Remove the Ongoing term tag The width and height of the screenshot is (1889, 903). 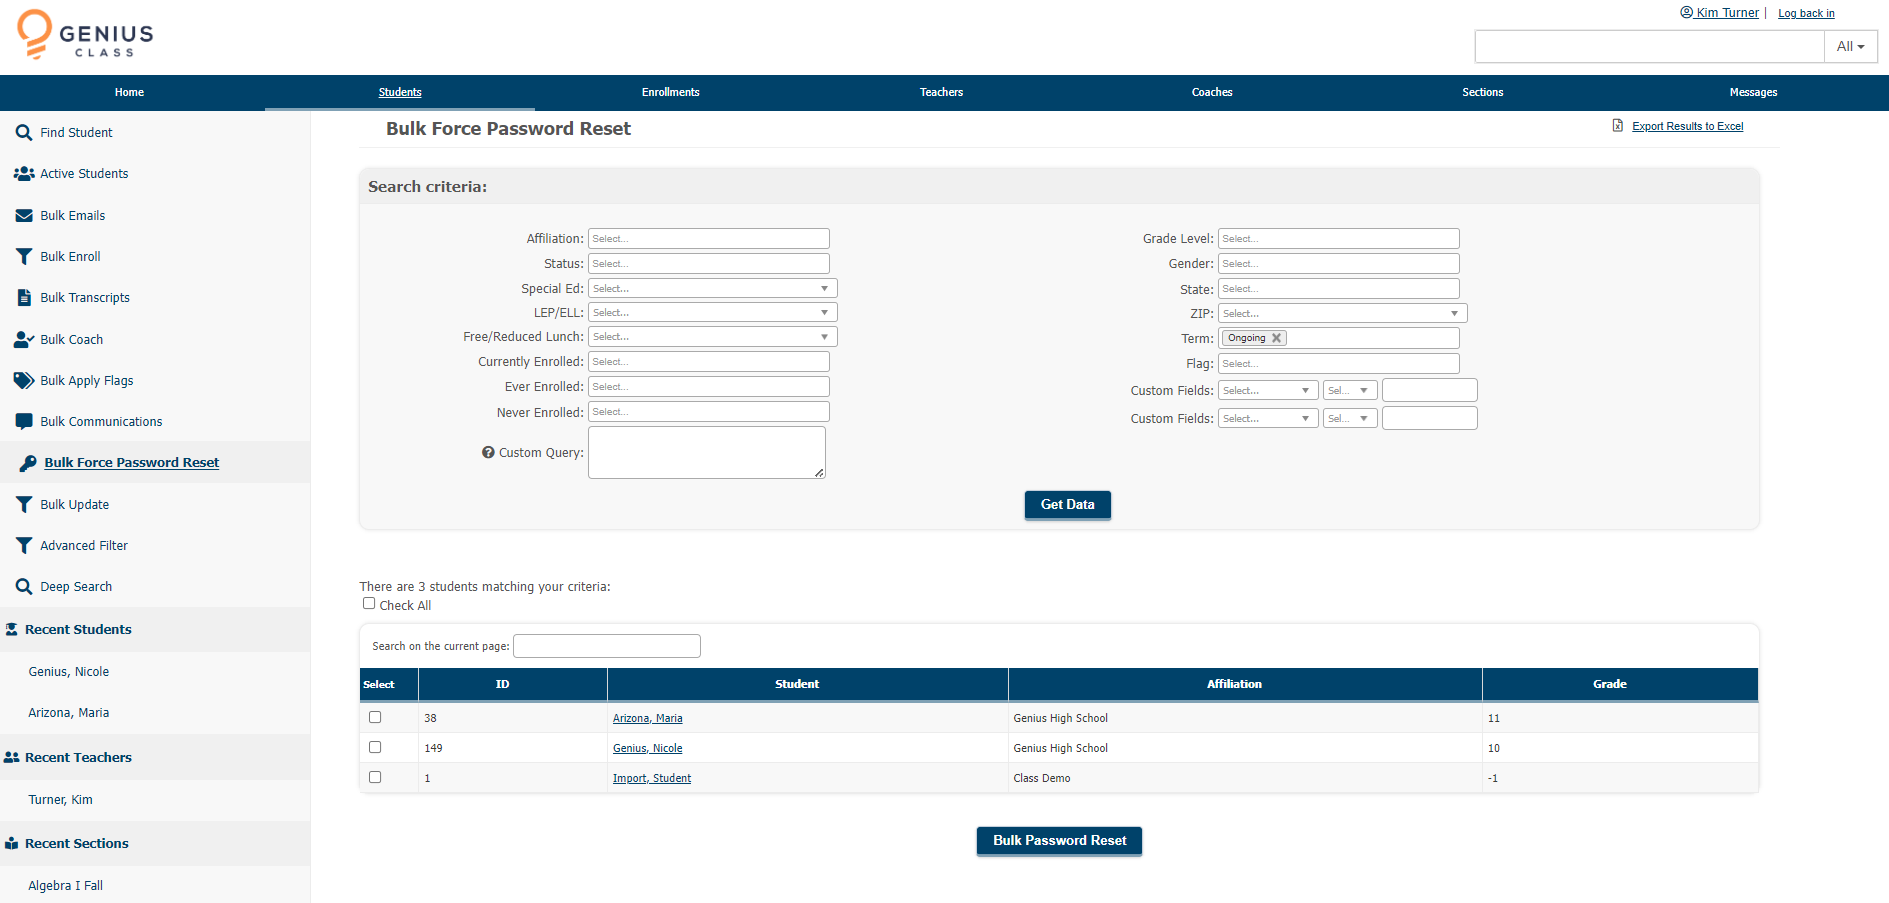tap(1276, 338)
